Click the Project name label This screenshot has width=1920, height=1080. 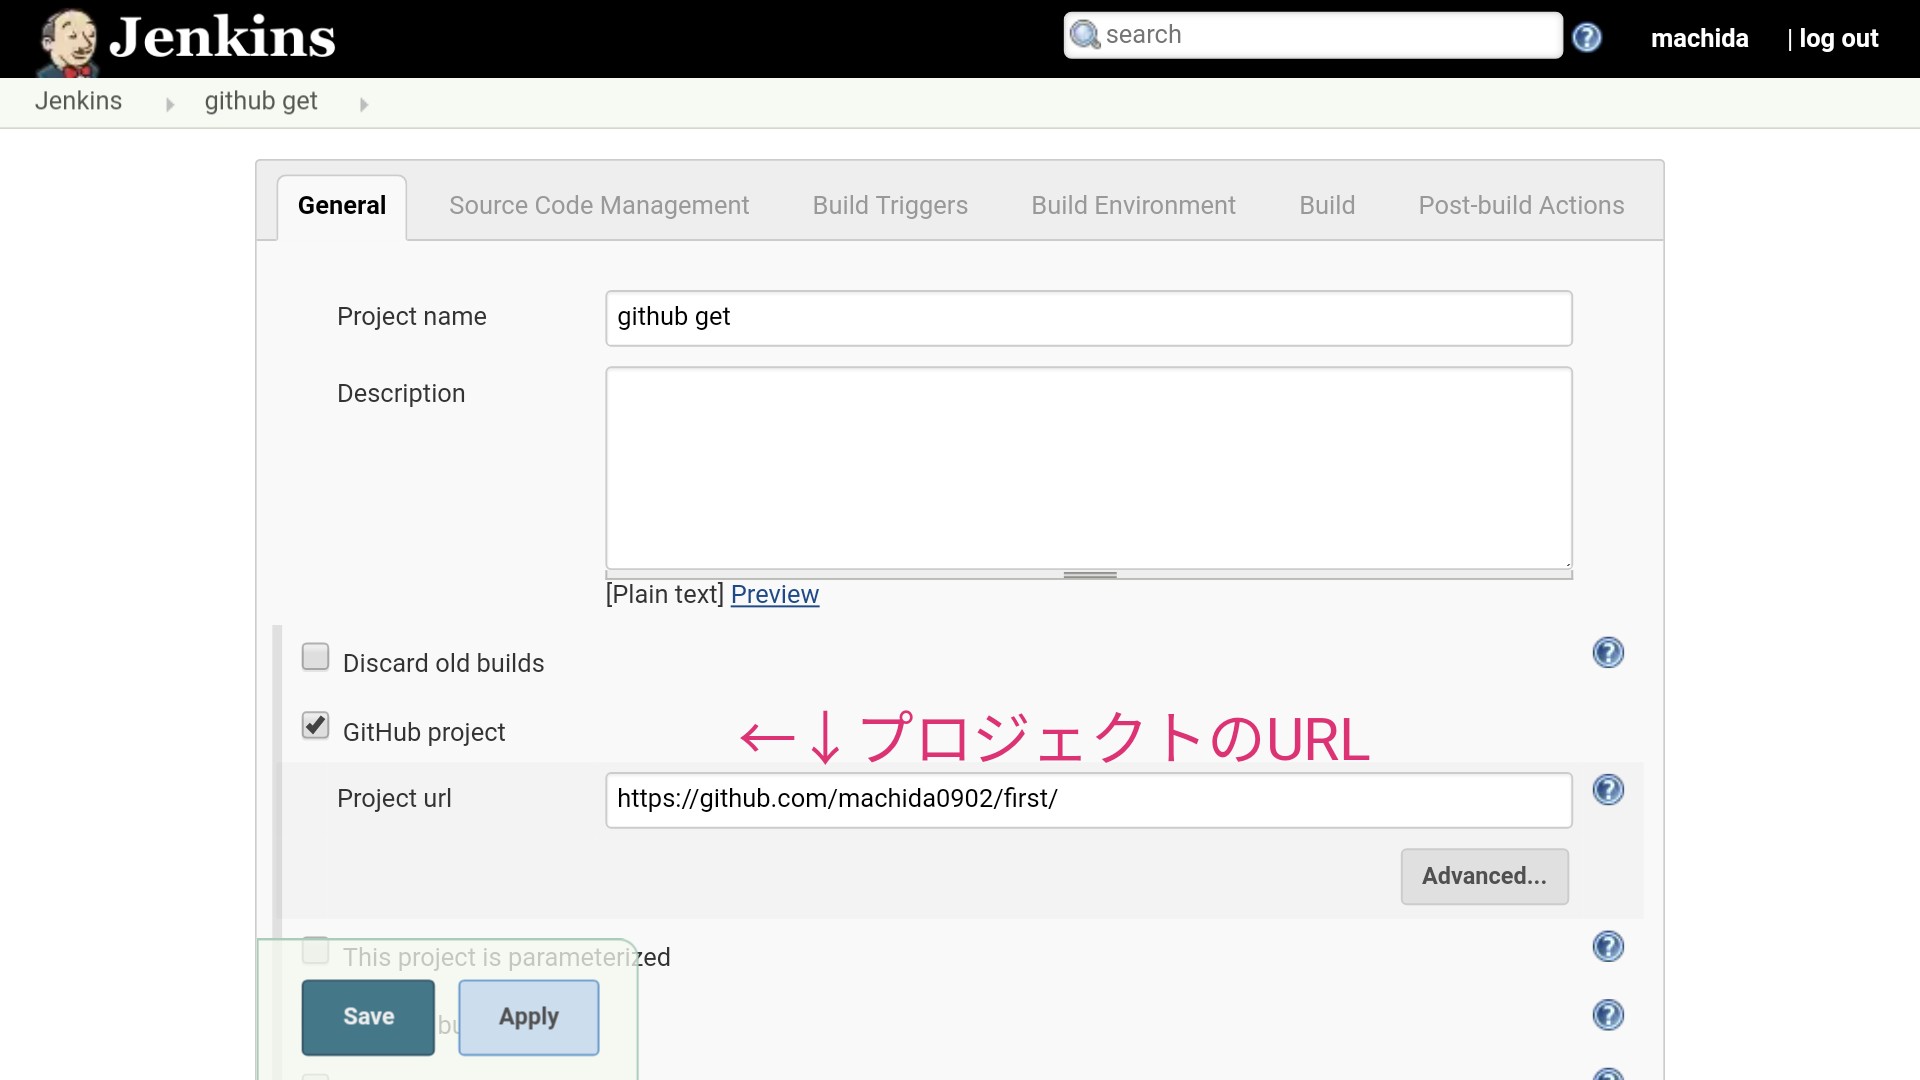point(412,317)
